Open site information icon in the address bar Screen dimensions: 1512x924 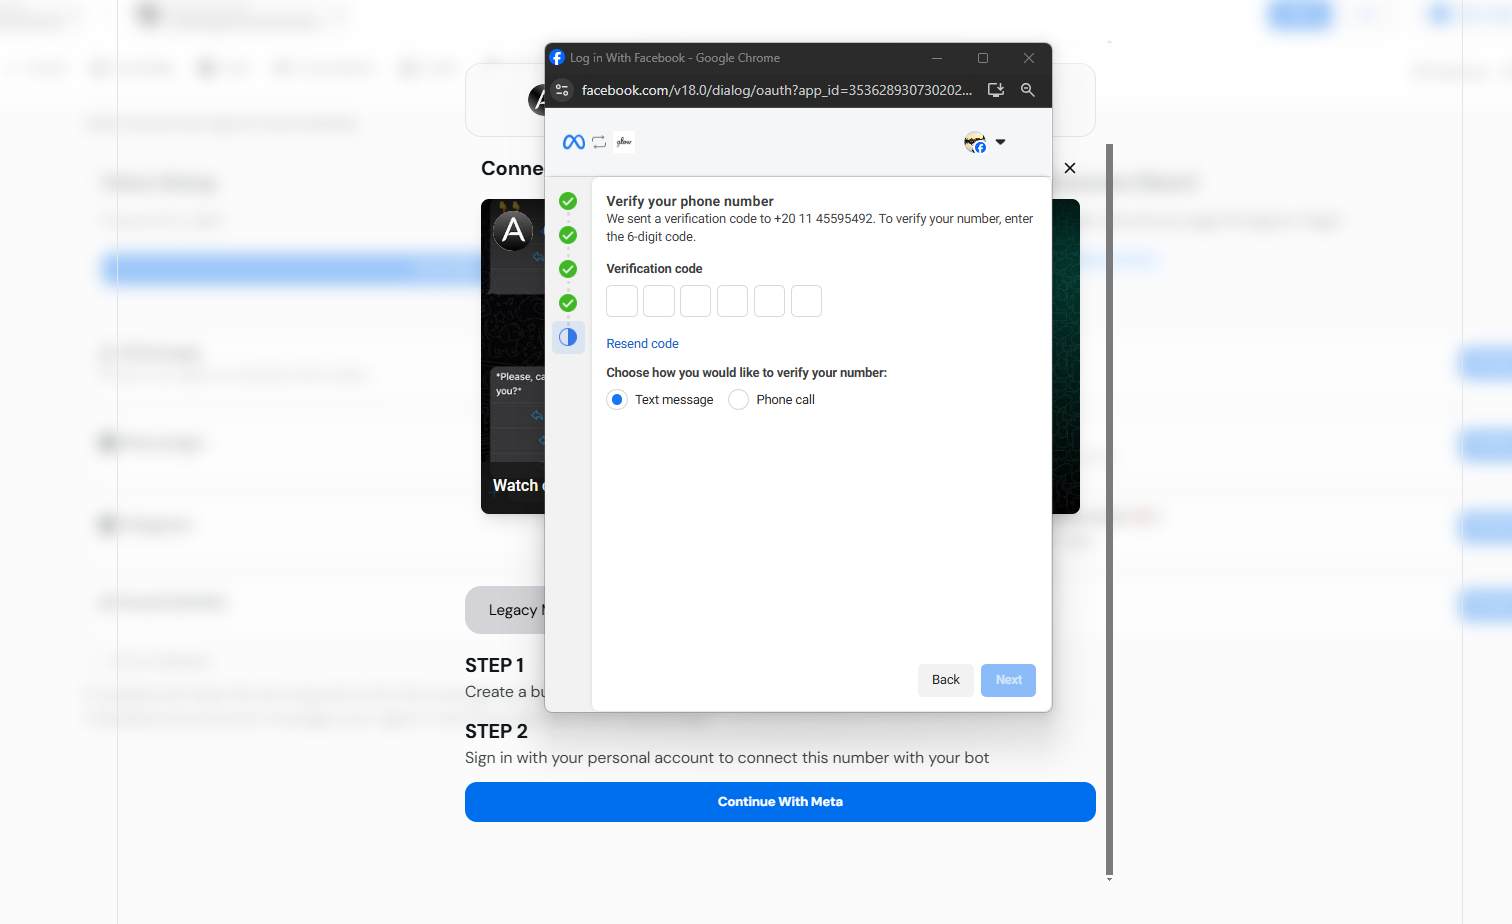coord(562,90)
